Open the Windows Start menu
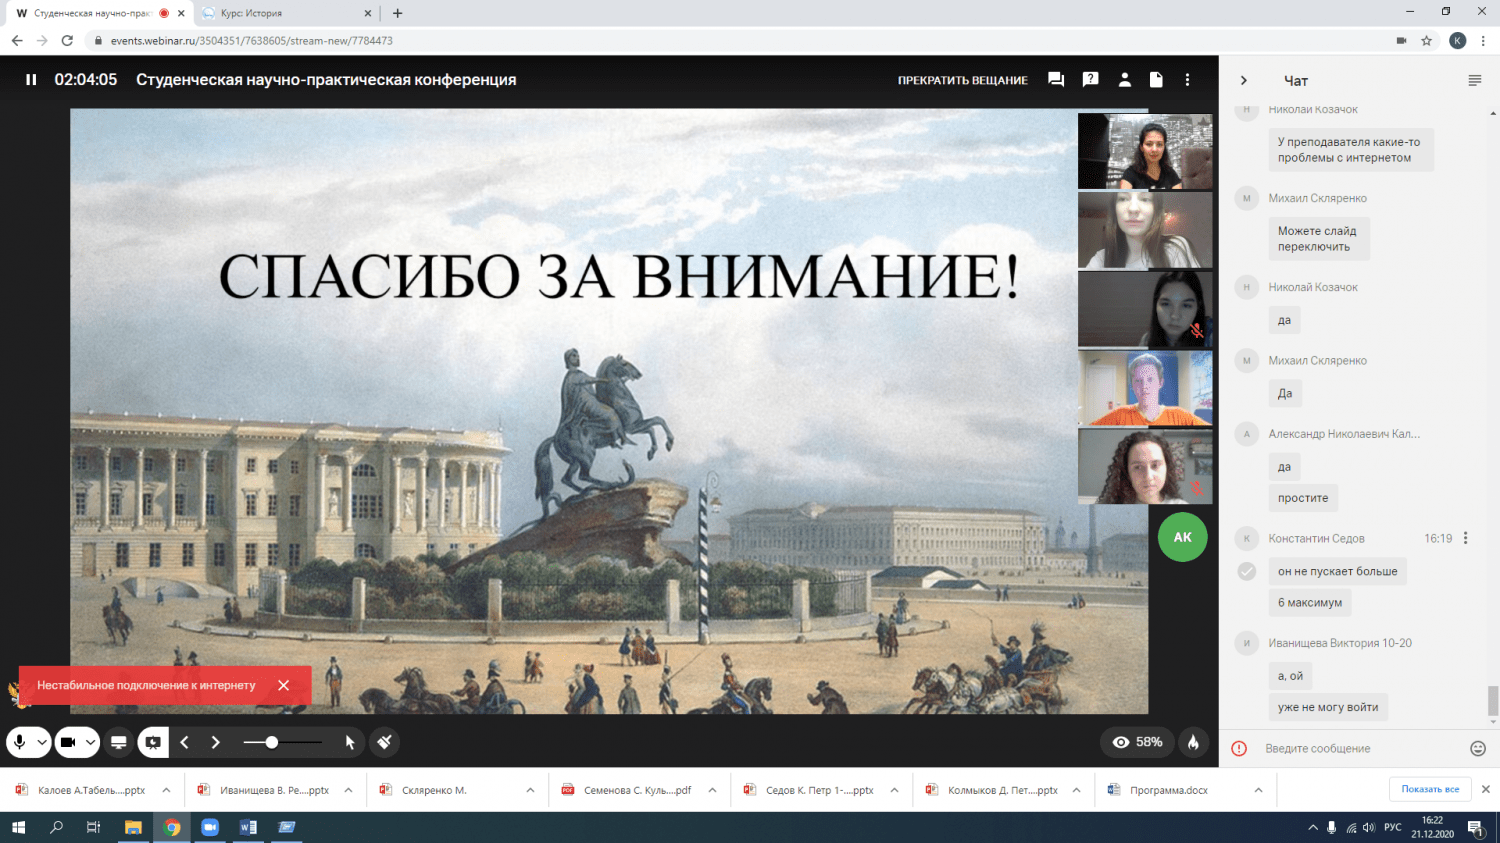1500x843 pixels. tap(18, 827)
